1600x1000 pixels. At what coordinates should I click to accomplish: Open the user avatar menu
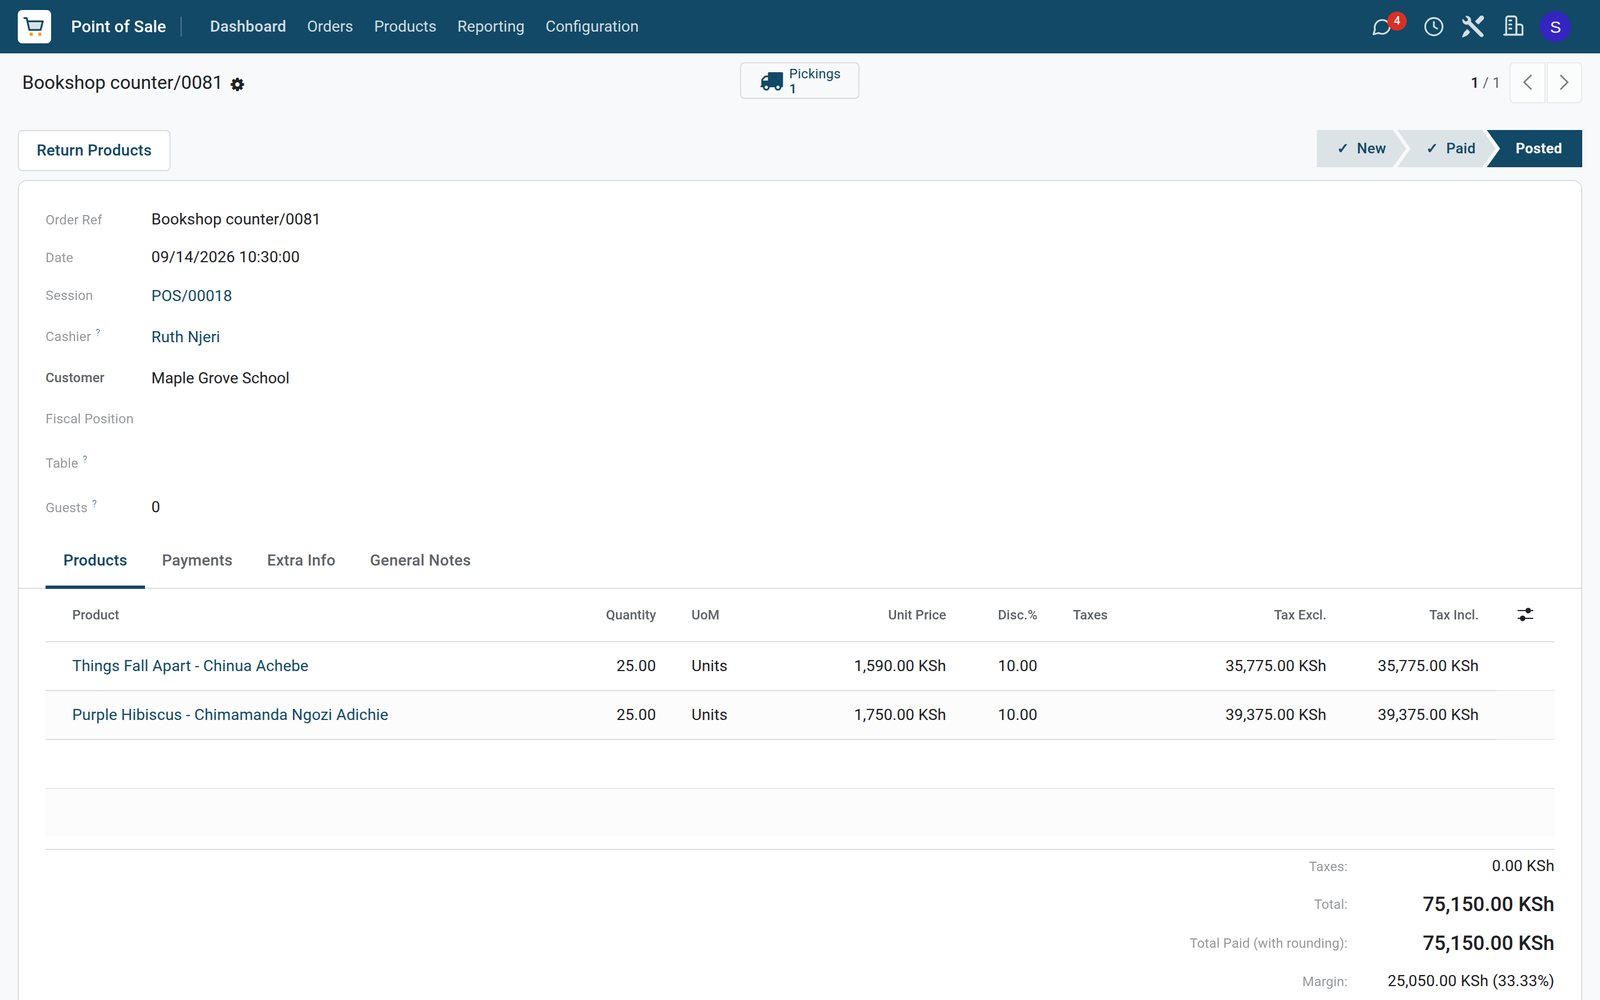pos(1555,27)
